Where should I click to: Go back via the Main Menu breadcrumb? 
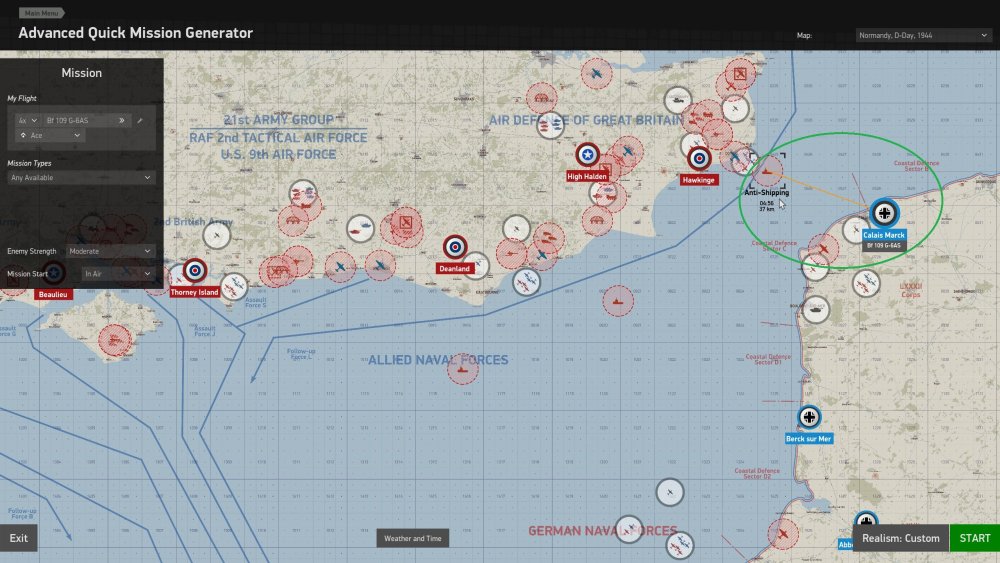tap(41, 13)
